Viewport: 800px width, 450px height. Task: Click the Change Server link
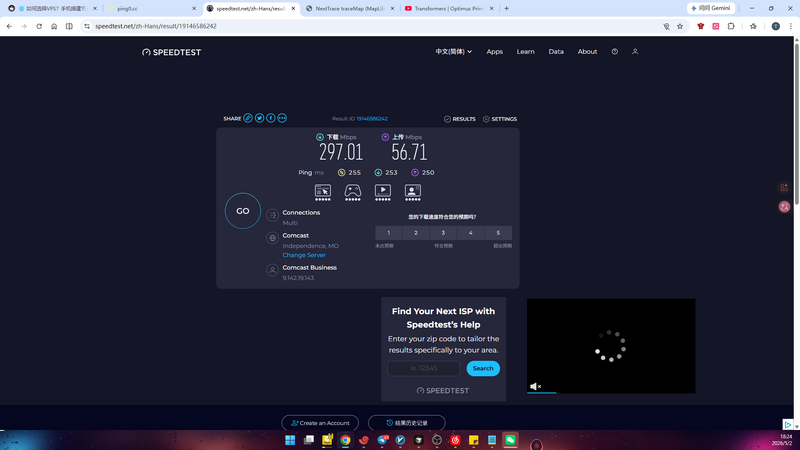click(x=304, y=255)
